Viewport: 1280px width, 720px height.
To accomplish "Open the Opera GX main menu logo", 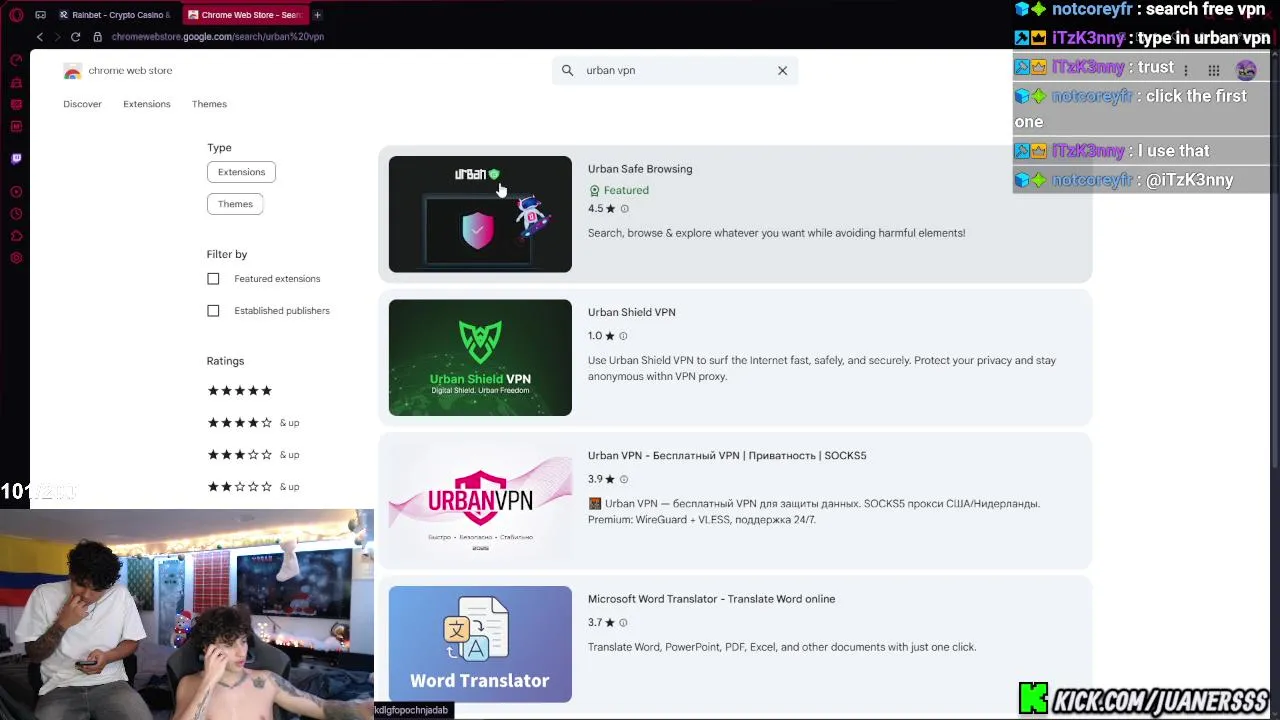I will pyautogui.click(x=16, y=15).
